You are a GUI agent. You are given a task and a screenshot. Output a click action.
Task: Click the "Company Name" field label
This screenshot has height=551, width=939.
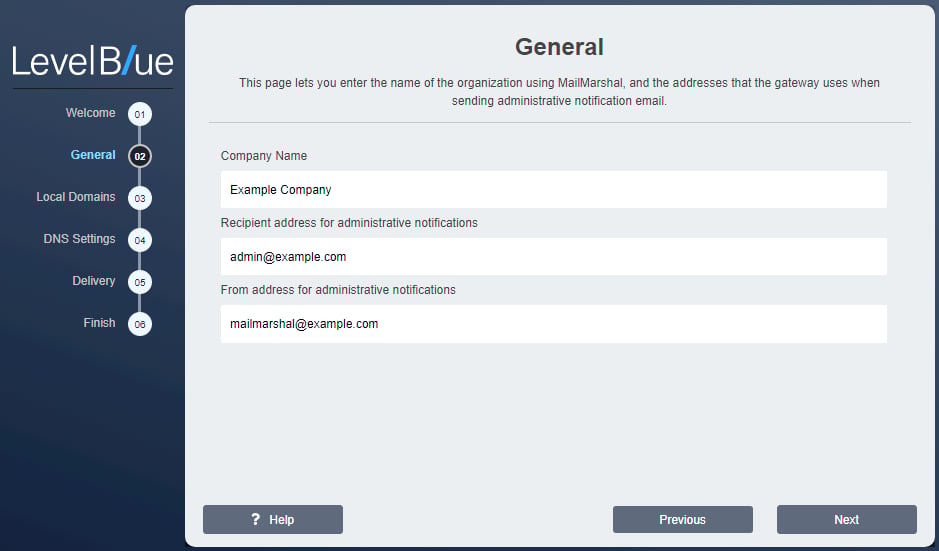(x=263, y=156)
